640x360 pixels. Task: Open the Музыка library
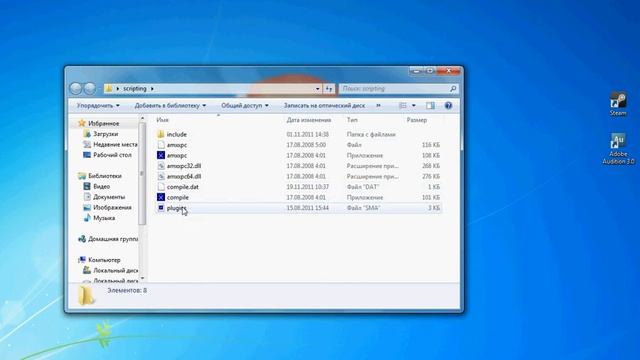click(x=104, y=218)
